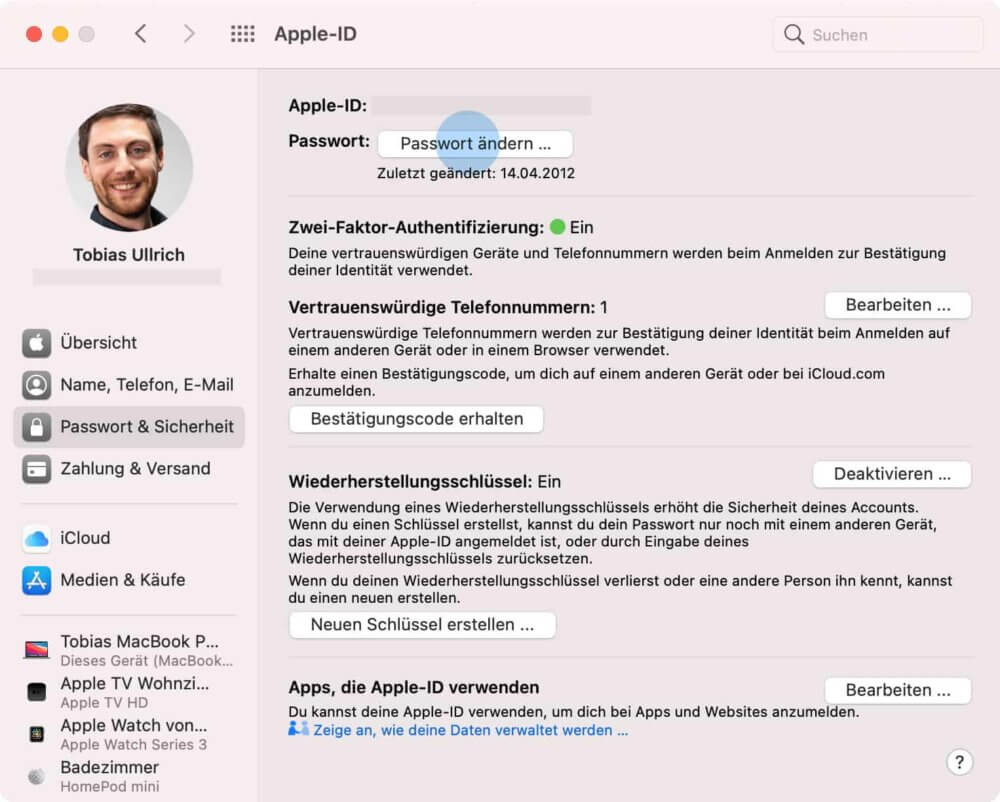Viewport: 1000px width, 802px height.
Task: Click the Apple-ID window title text
Action: click(316, 34)
